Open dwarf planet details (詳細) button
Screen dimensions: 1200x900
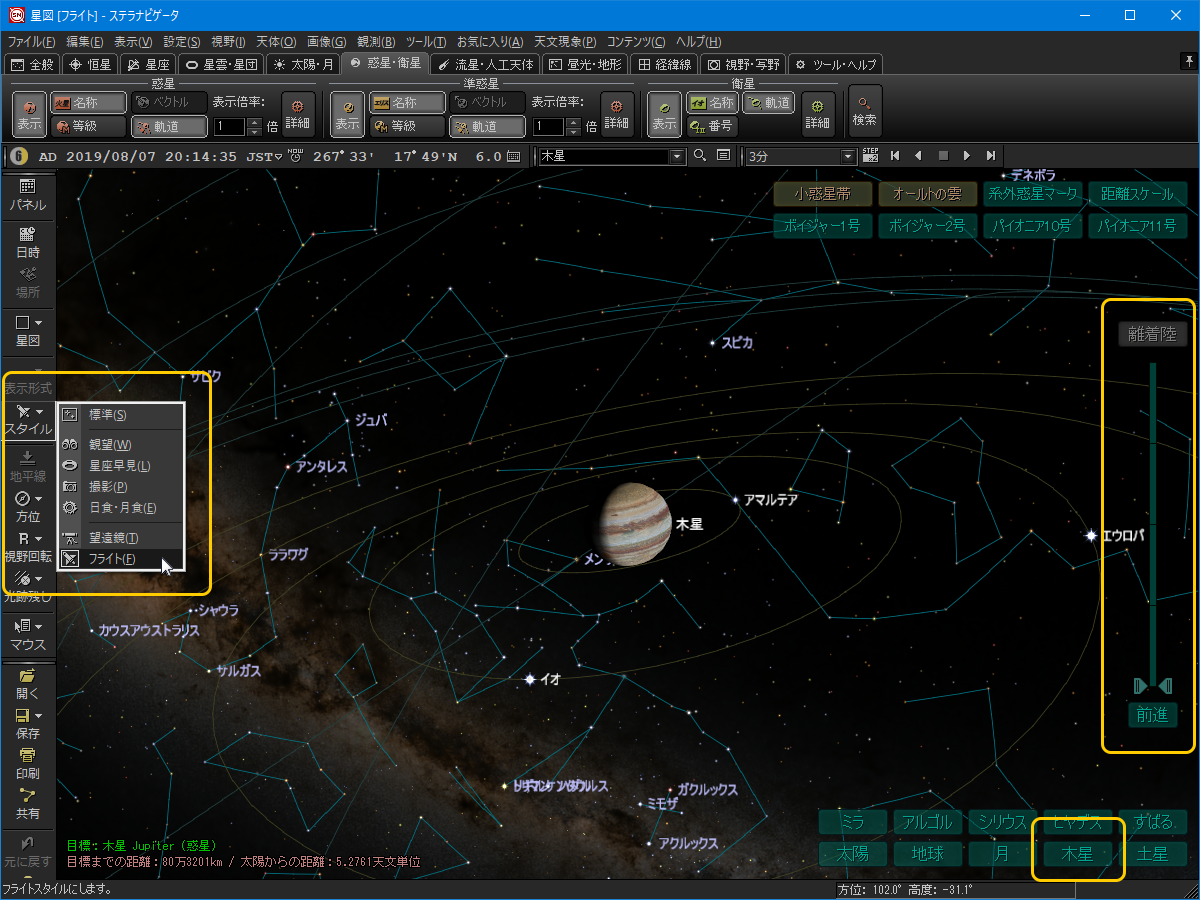(616, 115)
